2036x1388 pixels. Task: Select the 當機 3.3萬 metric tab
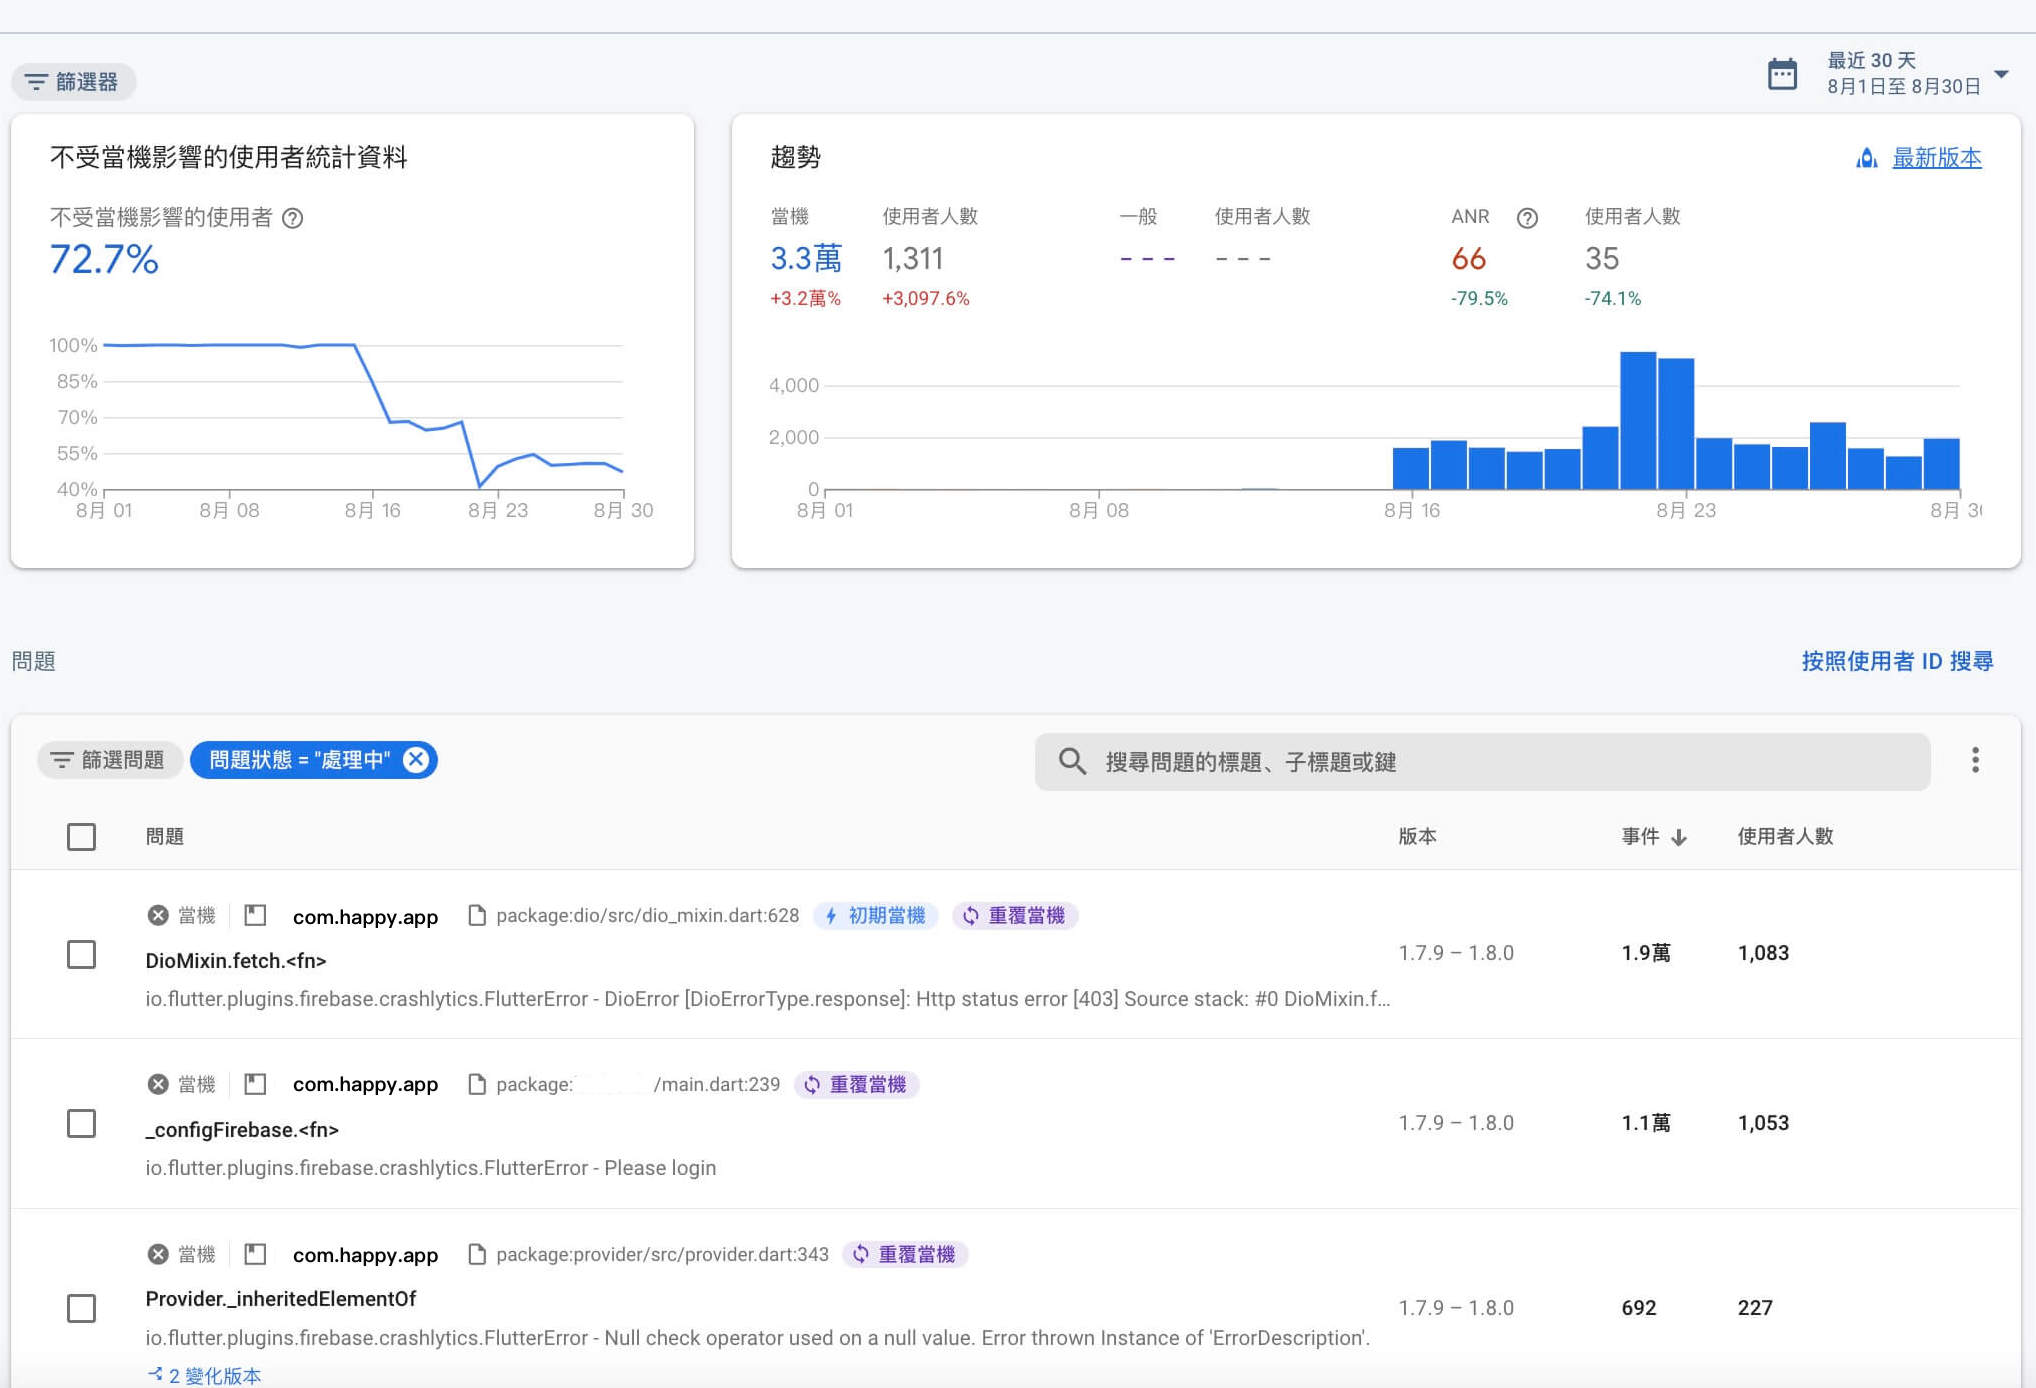coord(805,259)
